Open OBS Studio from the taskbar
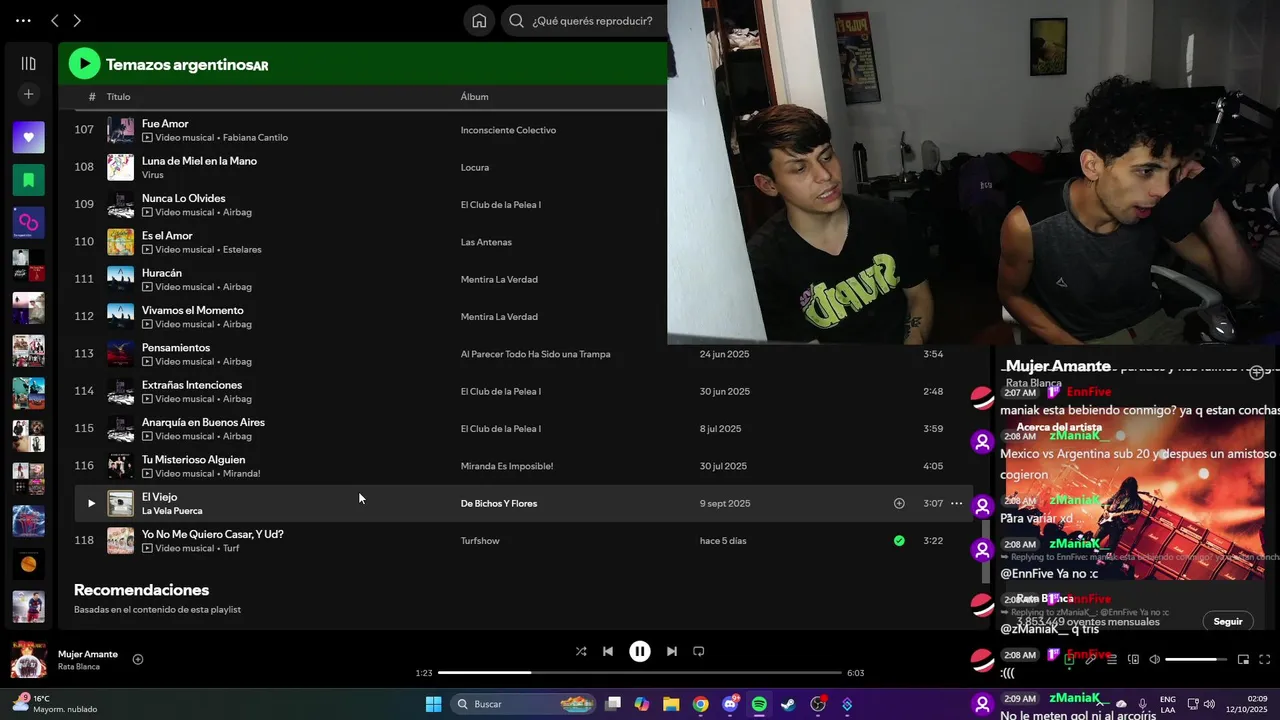The height and width of the screenshot is (720, 1280). click(818, 704)
